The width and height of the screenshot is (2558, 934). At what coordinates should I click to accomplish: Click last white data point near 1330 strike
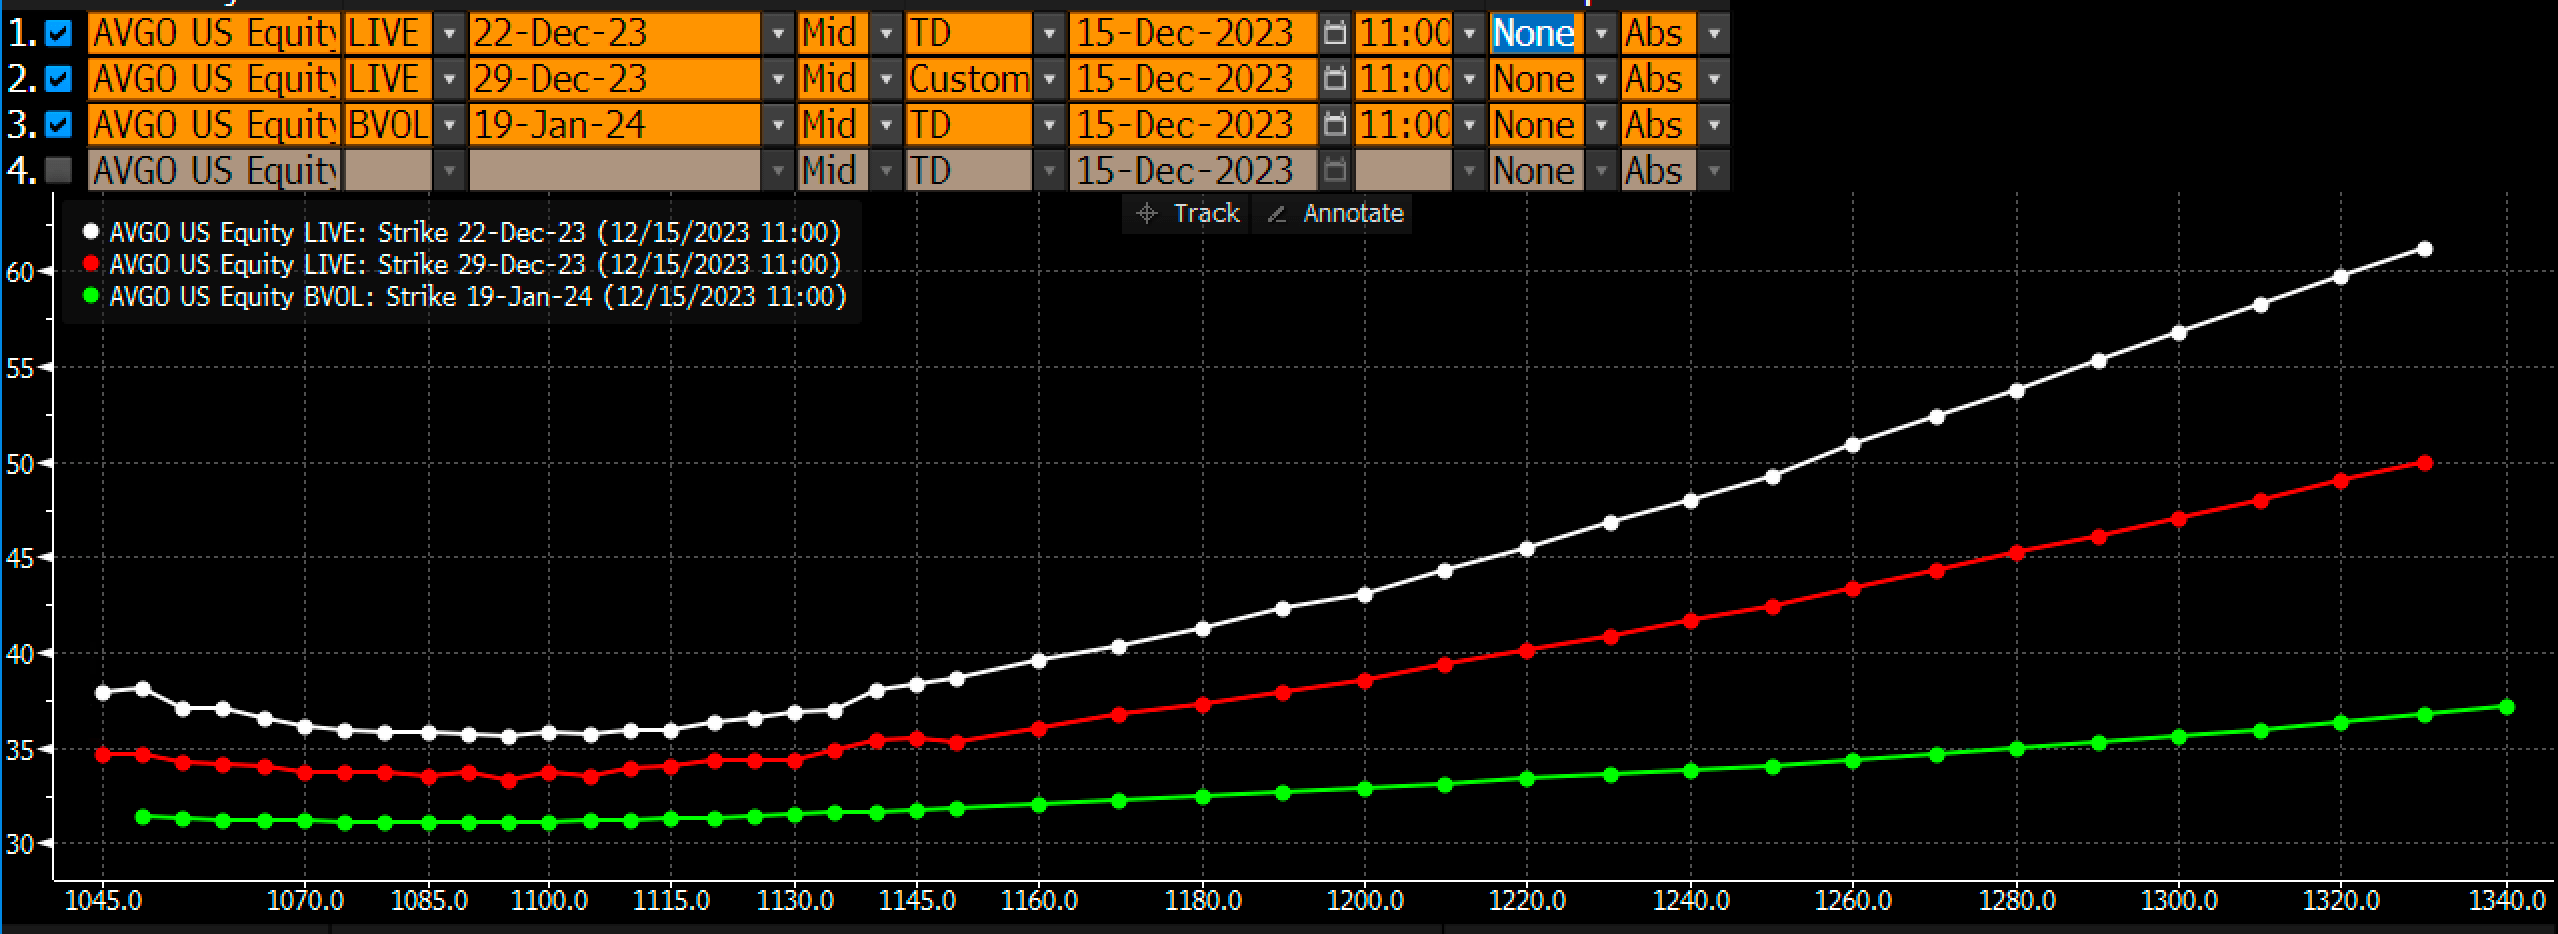pos(2424,249)
